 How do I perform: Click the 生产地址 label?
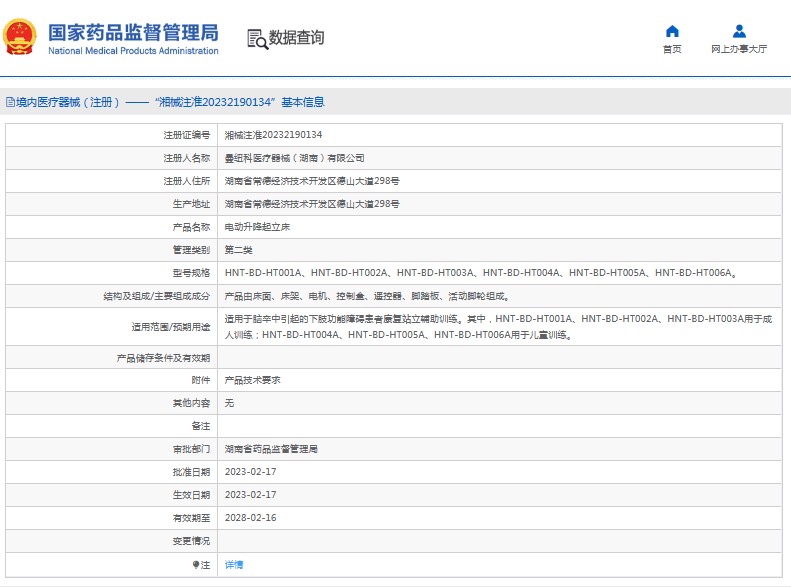coord(191,204)
